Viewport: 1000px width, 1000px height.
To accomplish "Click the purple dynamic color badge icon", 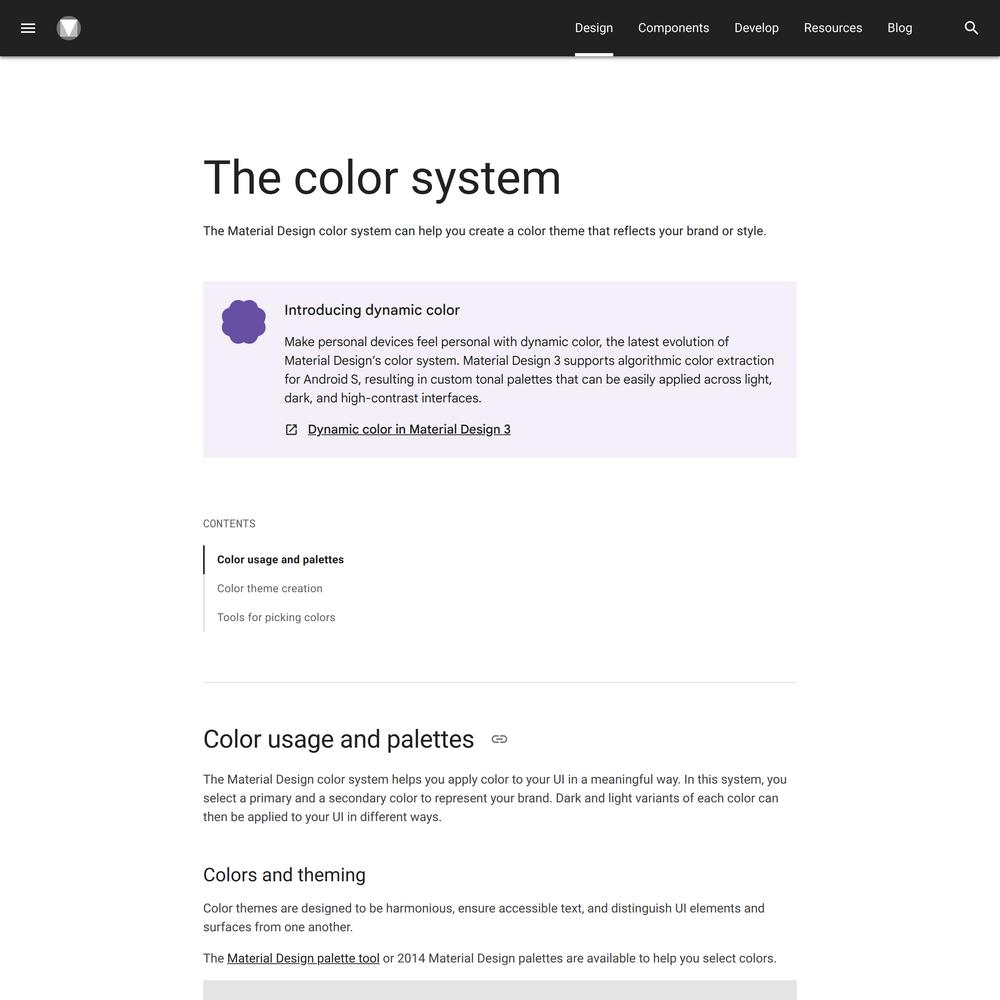I will [x=244, y=322].
